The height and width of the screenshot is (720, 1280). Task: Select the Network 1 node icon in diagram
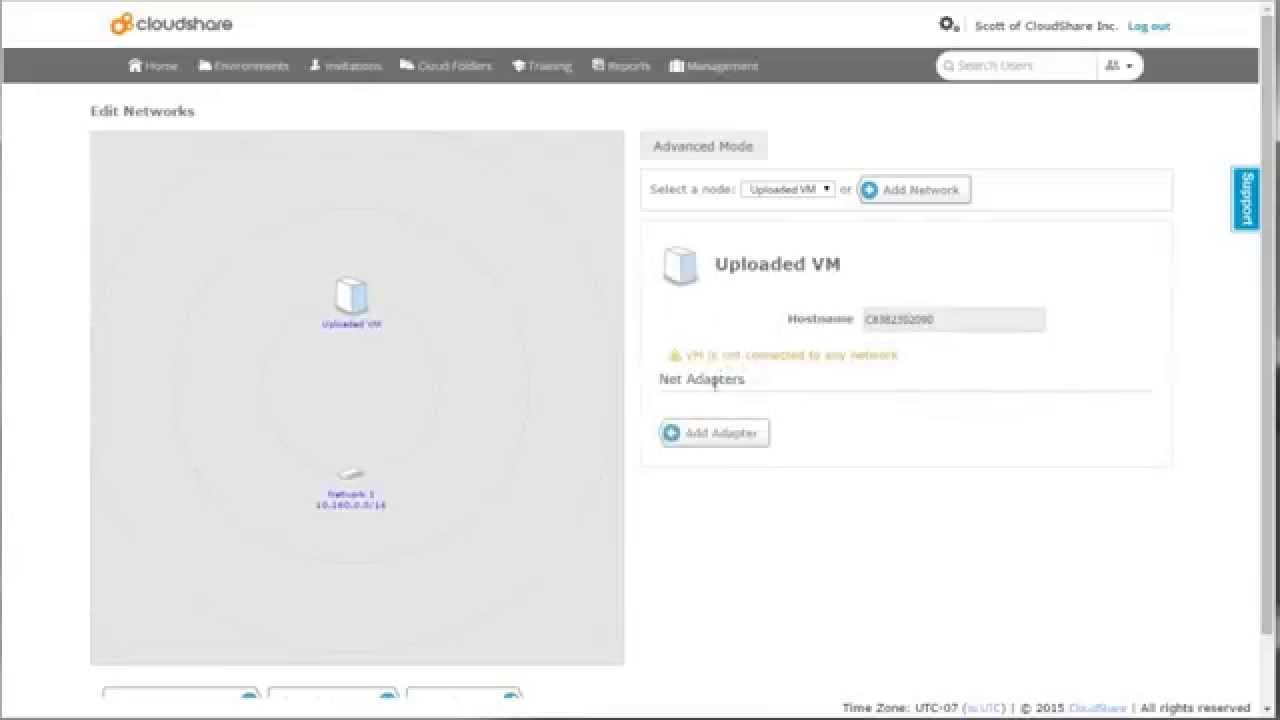(350, 473)
